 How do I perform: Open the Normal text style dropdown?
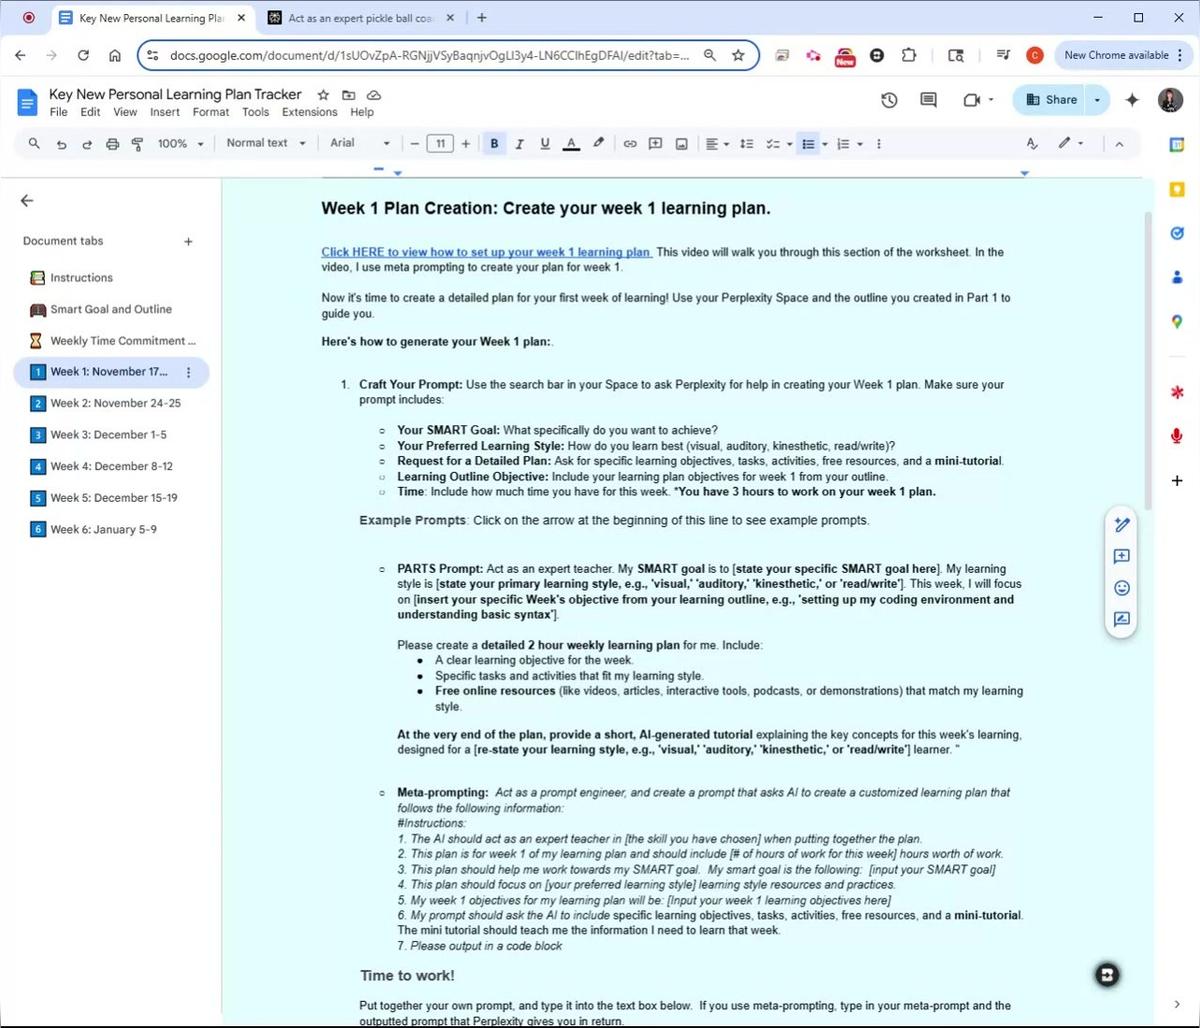click(265, 143)
